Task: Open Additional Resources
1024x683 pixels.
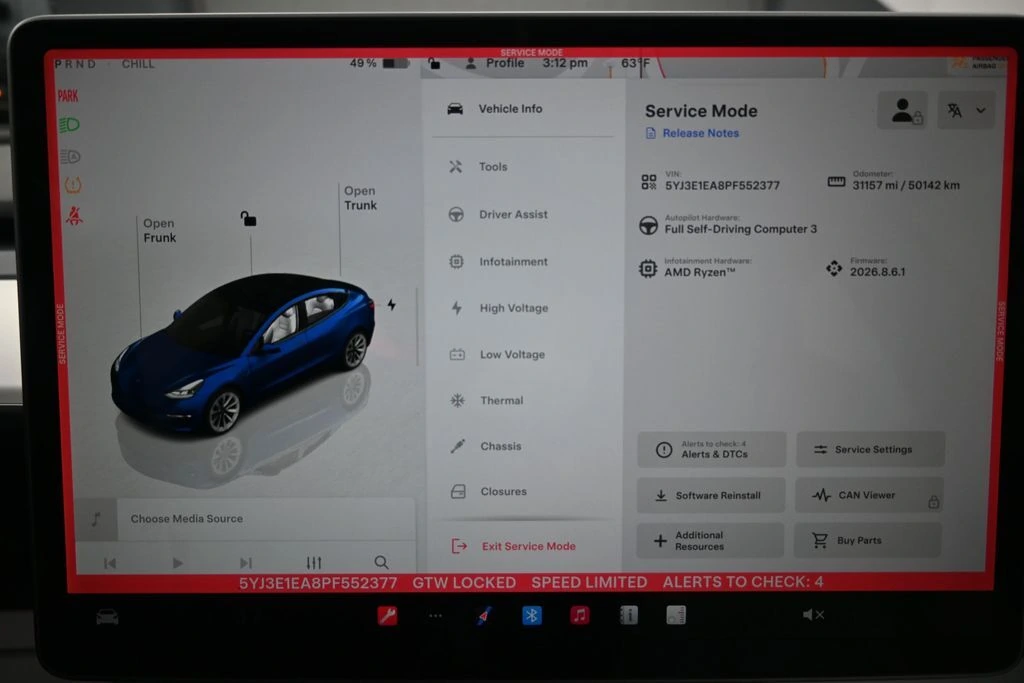Action: coord(710,540)
